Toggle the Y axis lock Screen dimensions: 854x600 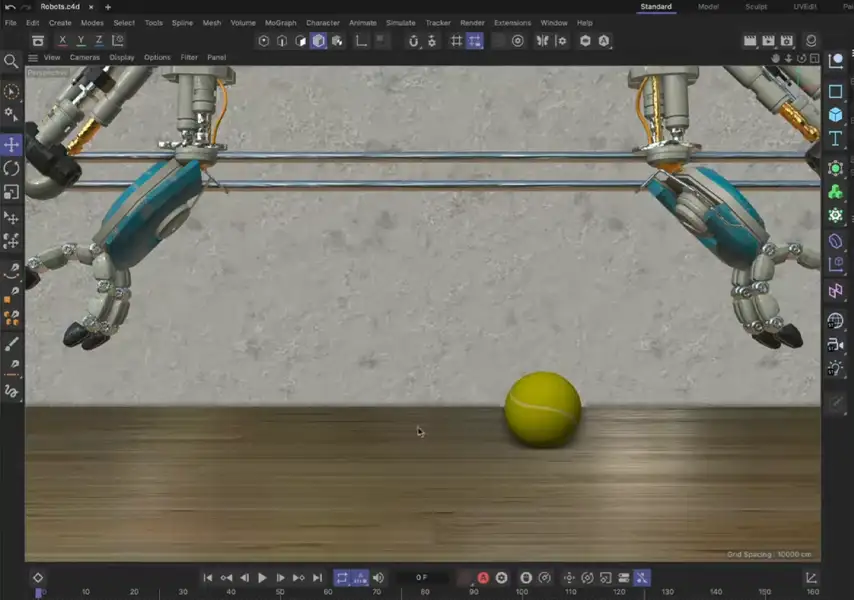(81, 41)
